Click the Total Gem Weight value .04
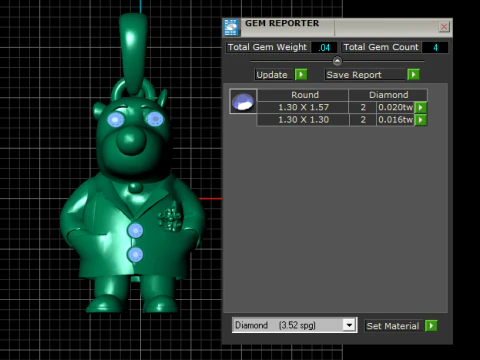The height and width of the screenshot is (360, 480). click(324, 47)
